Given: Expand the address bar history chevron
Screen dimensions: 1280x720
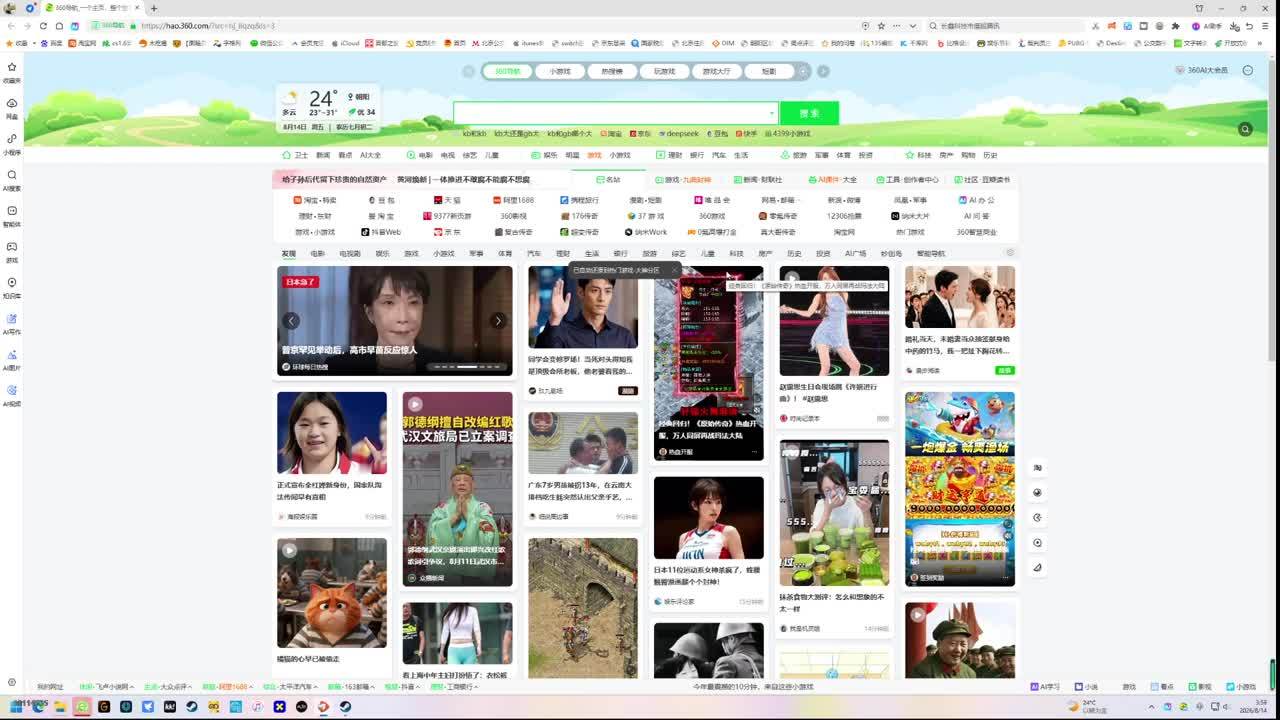Looking at the screenshot, I should [914, 26].
